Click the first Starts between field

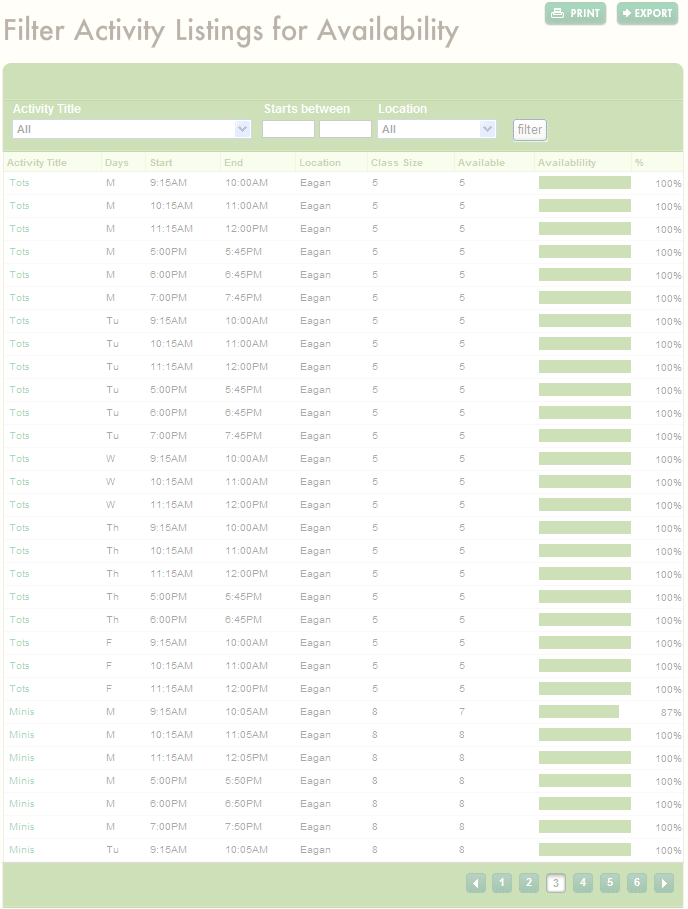pos(288,129)
